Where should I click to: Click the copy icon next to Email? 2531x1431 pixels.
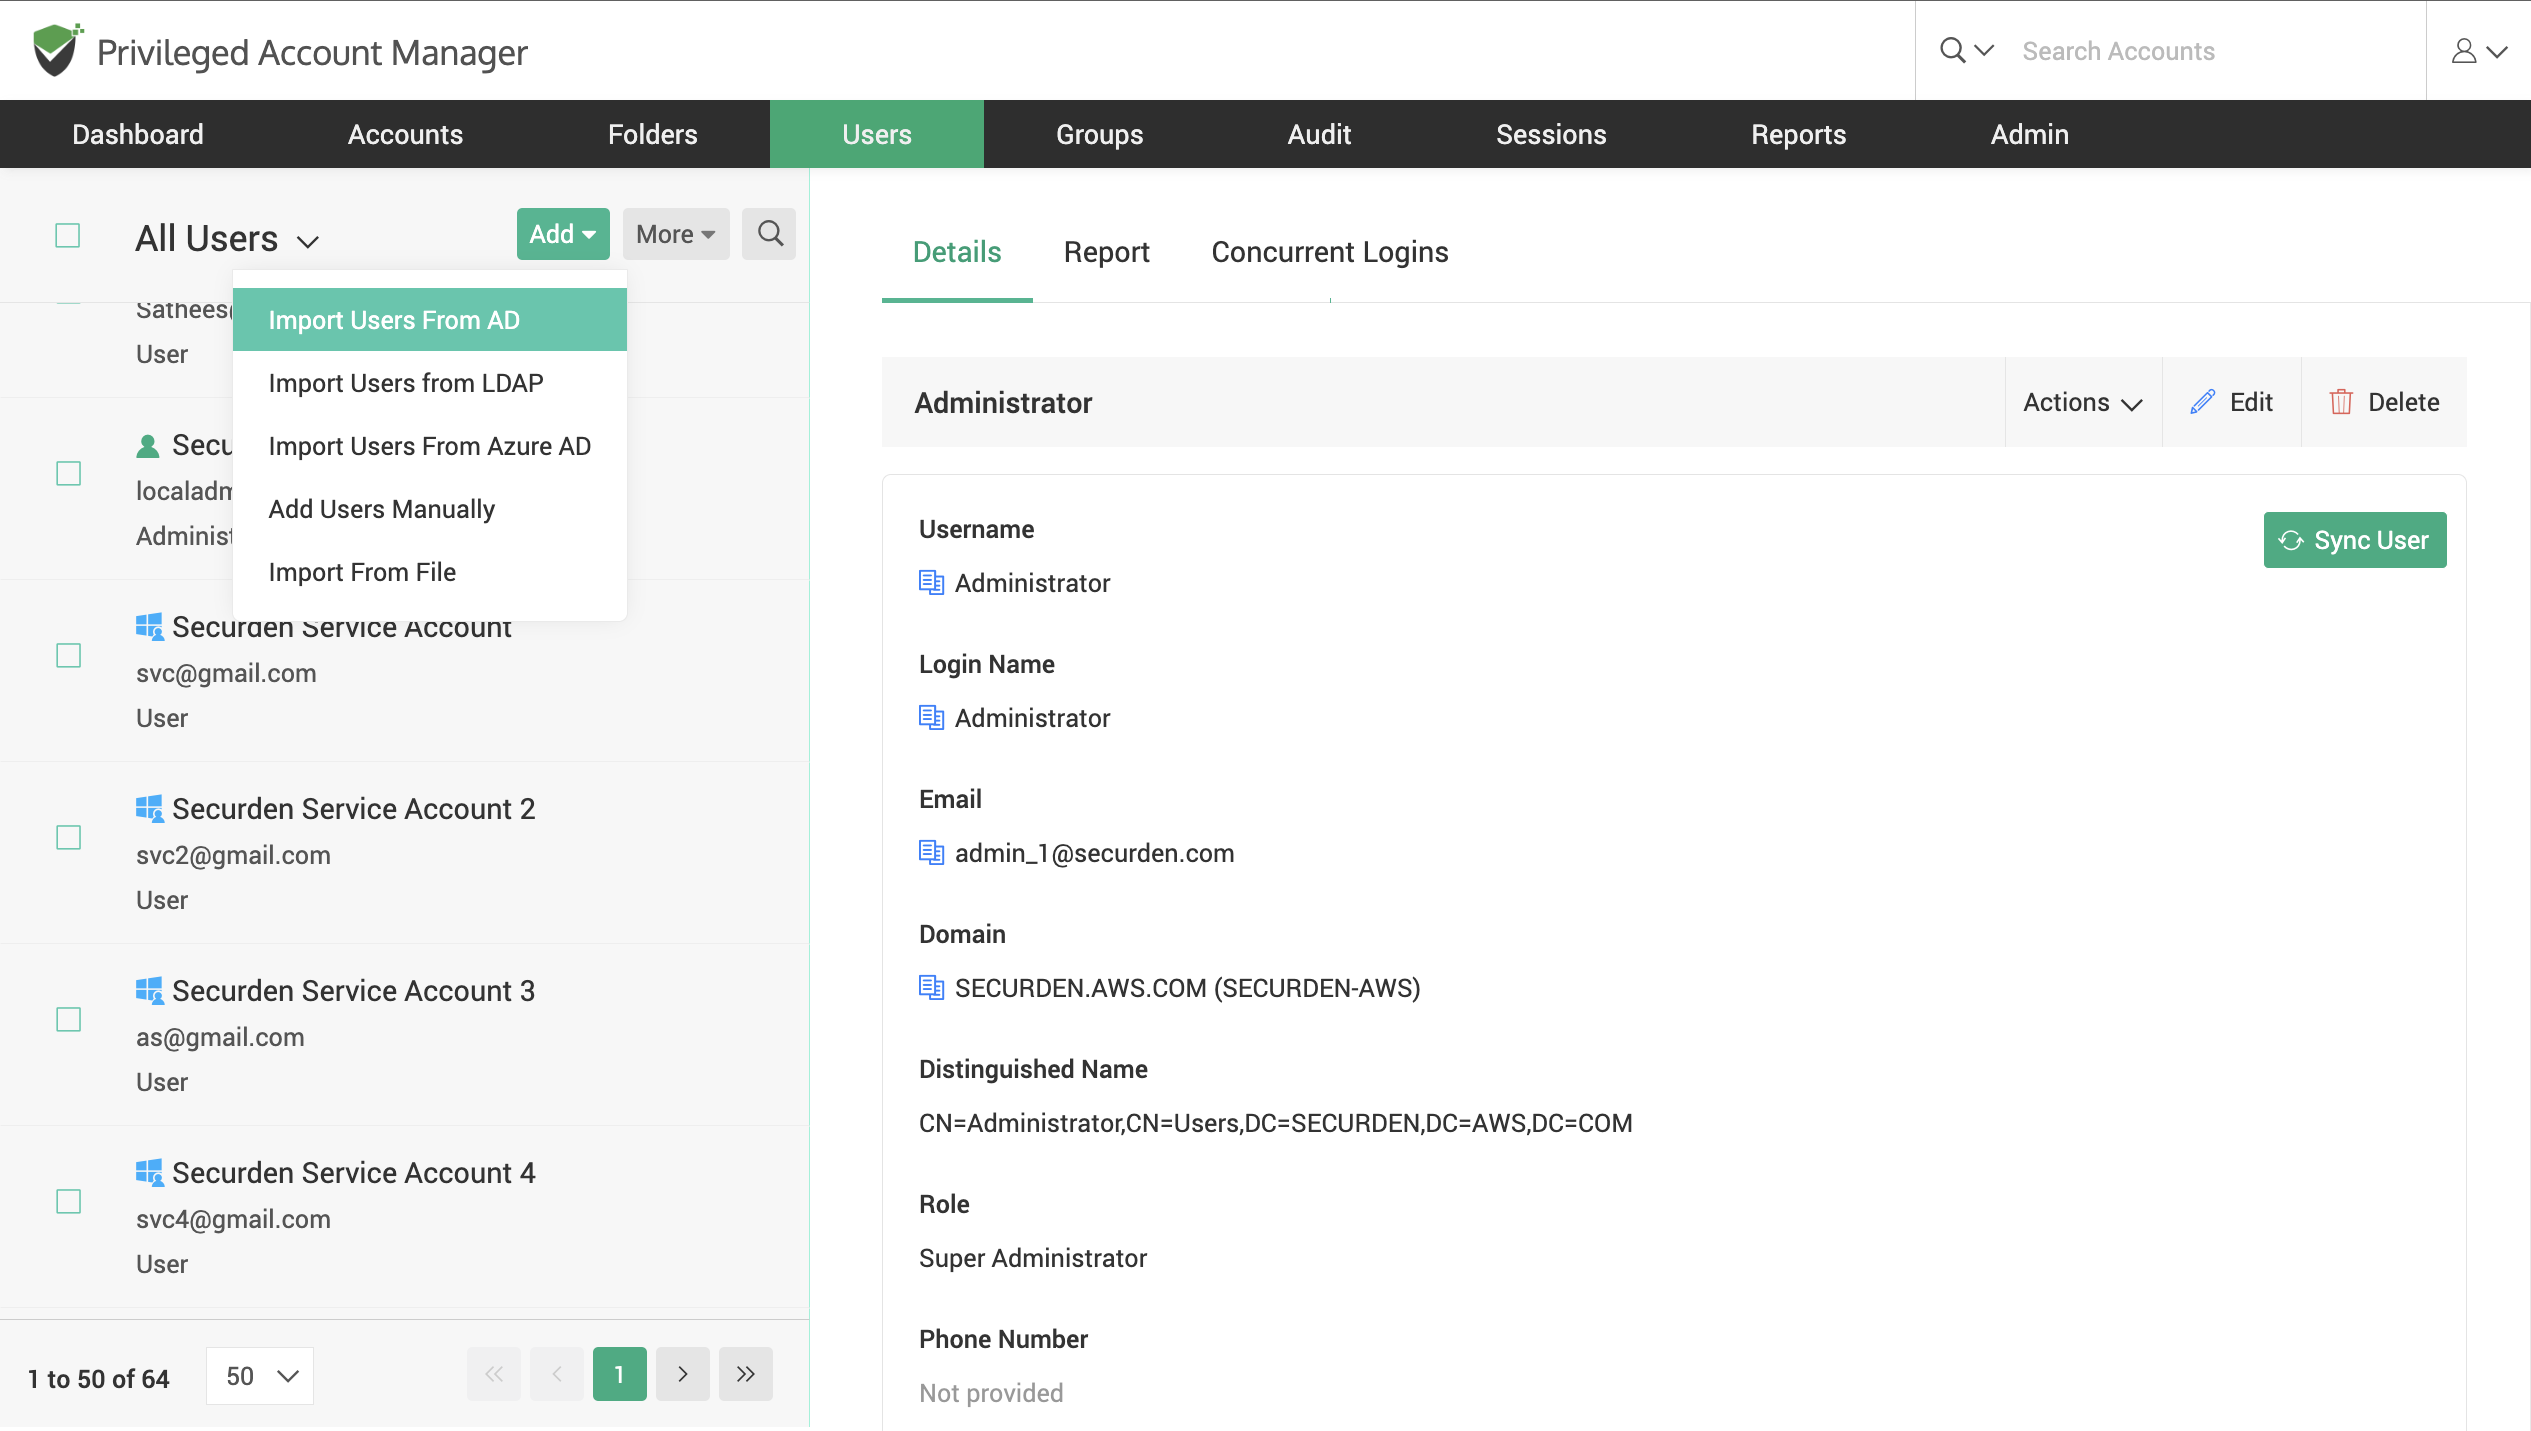click(x=930, y=852)
